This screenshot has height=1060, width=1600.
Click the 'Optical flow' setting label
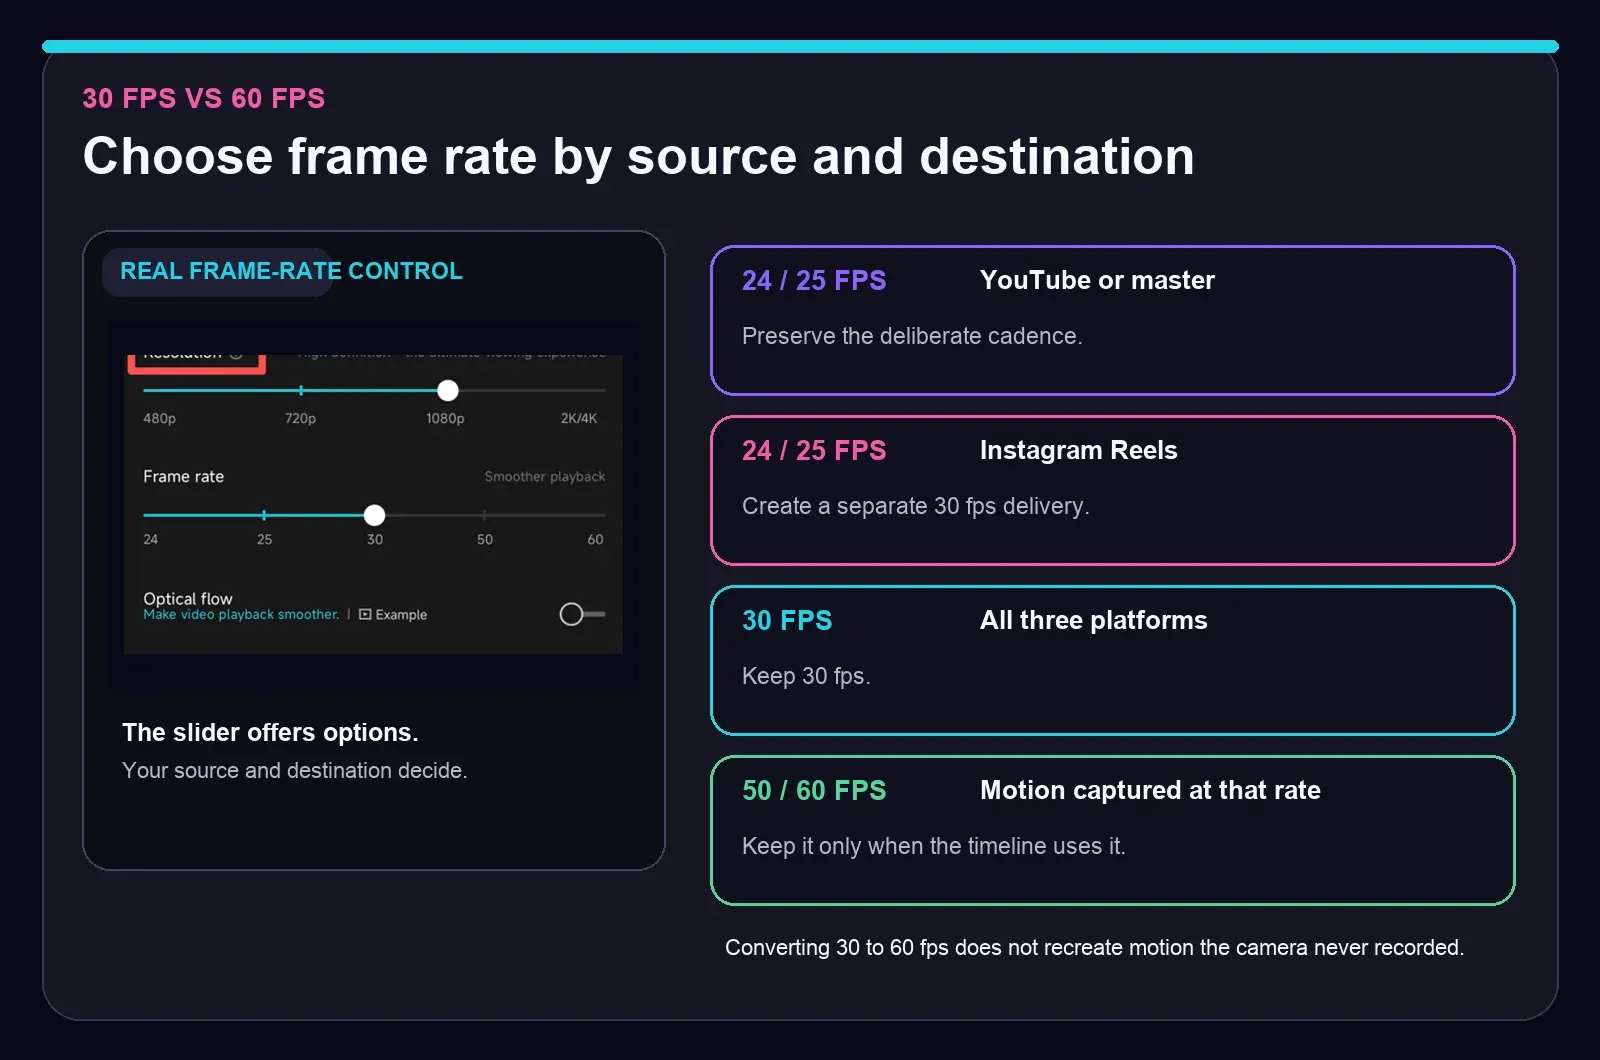pos(188,598)
